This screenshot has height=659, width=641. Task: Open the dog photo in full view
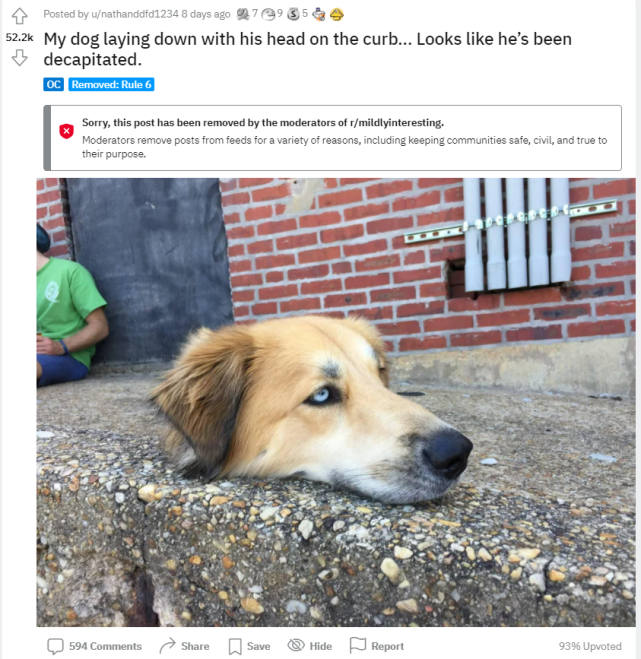click(336, 402)
